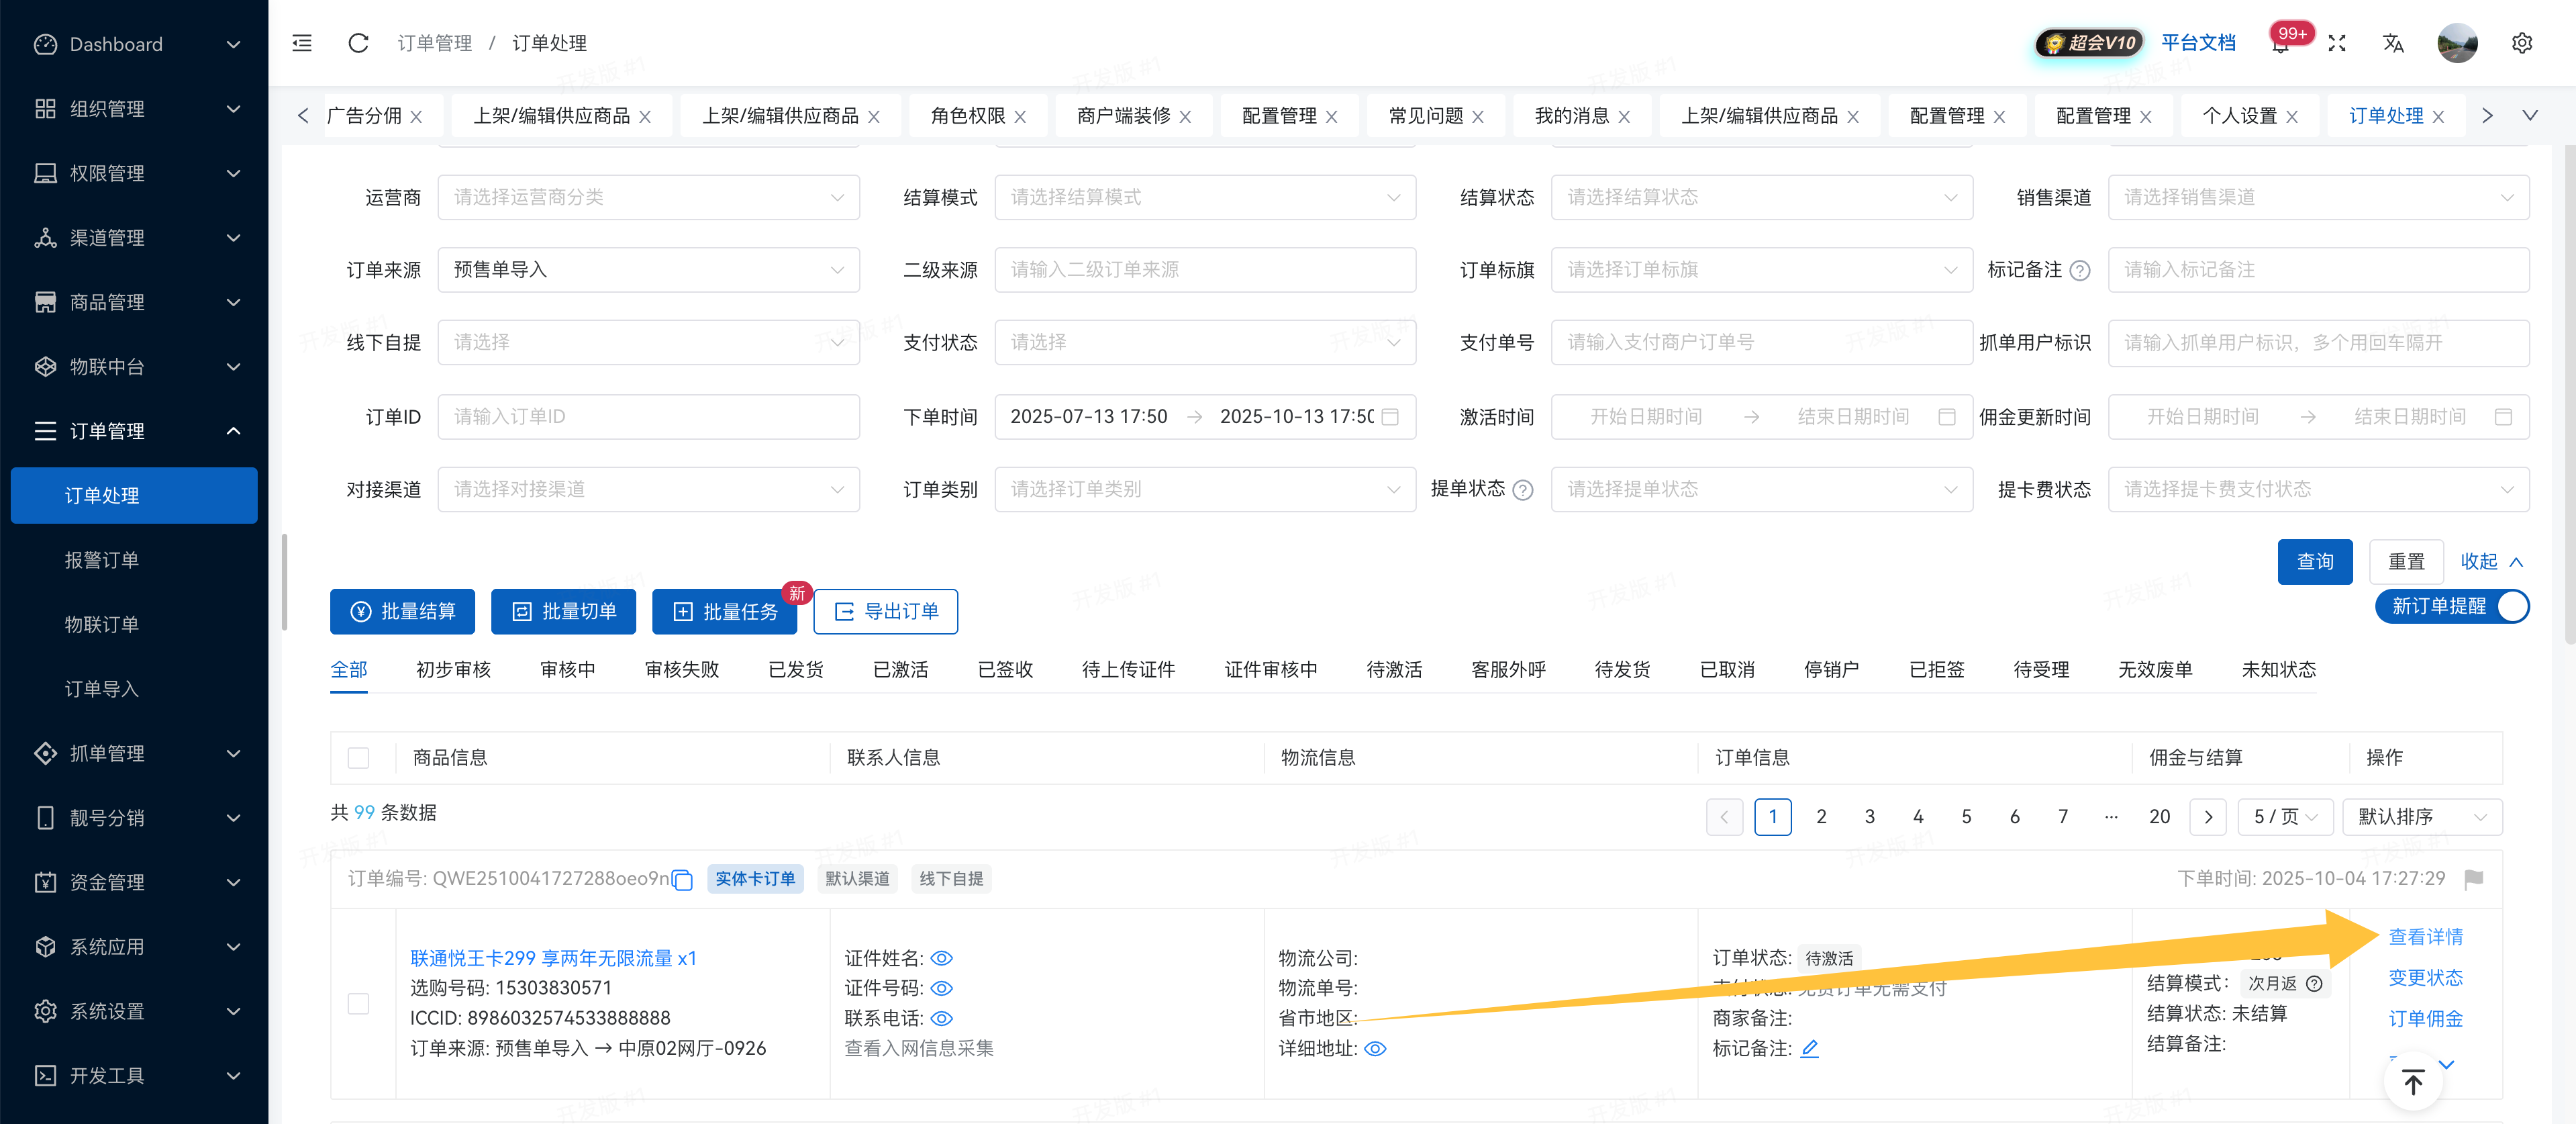Open the language translation icon
This screenshot has height=1124, width=2576.
pos(2392,43)
